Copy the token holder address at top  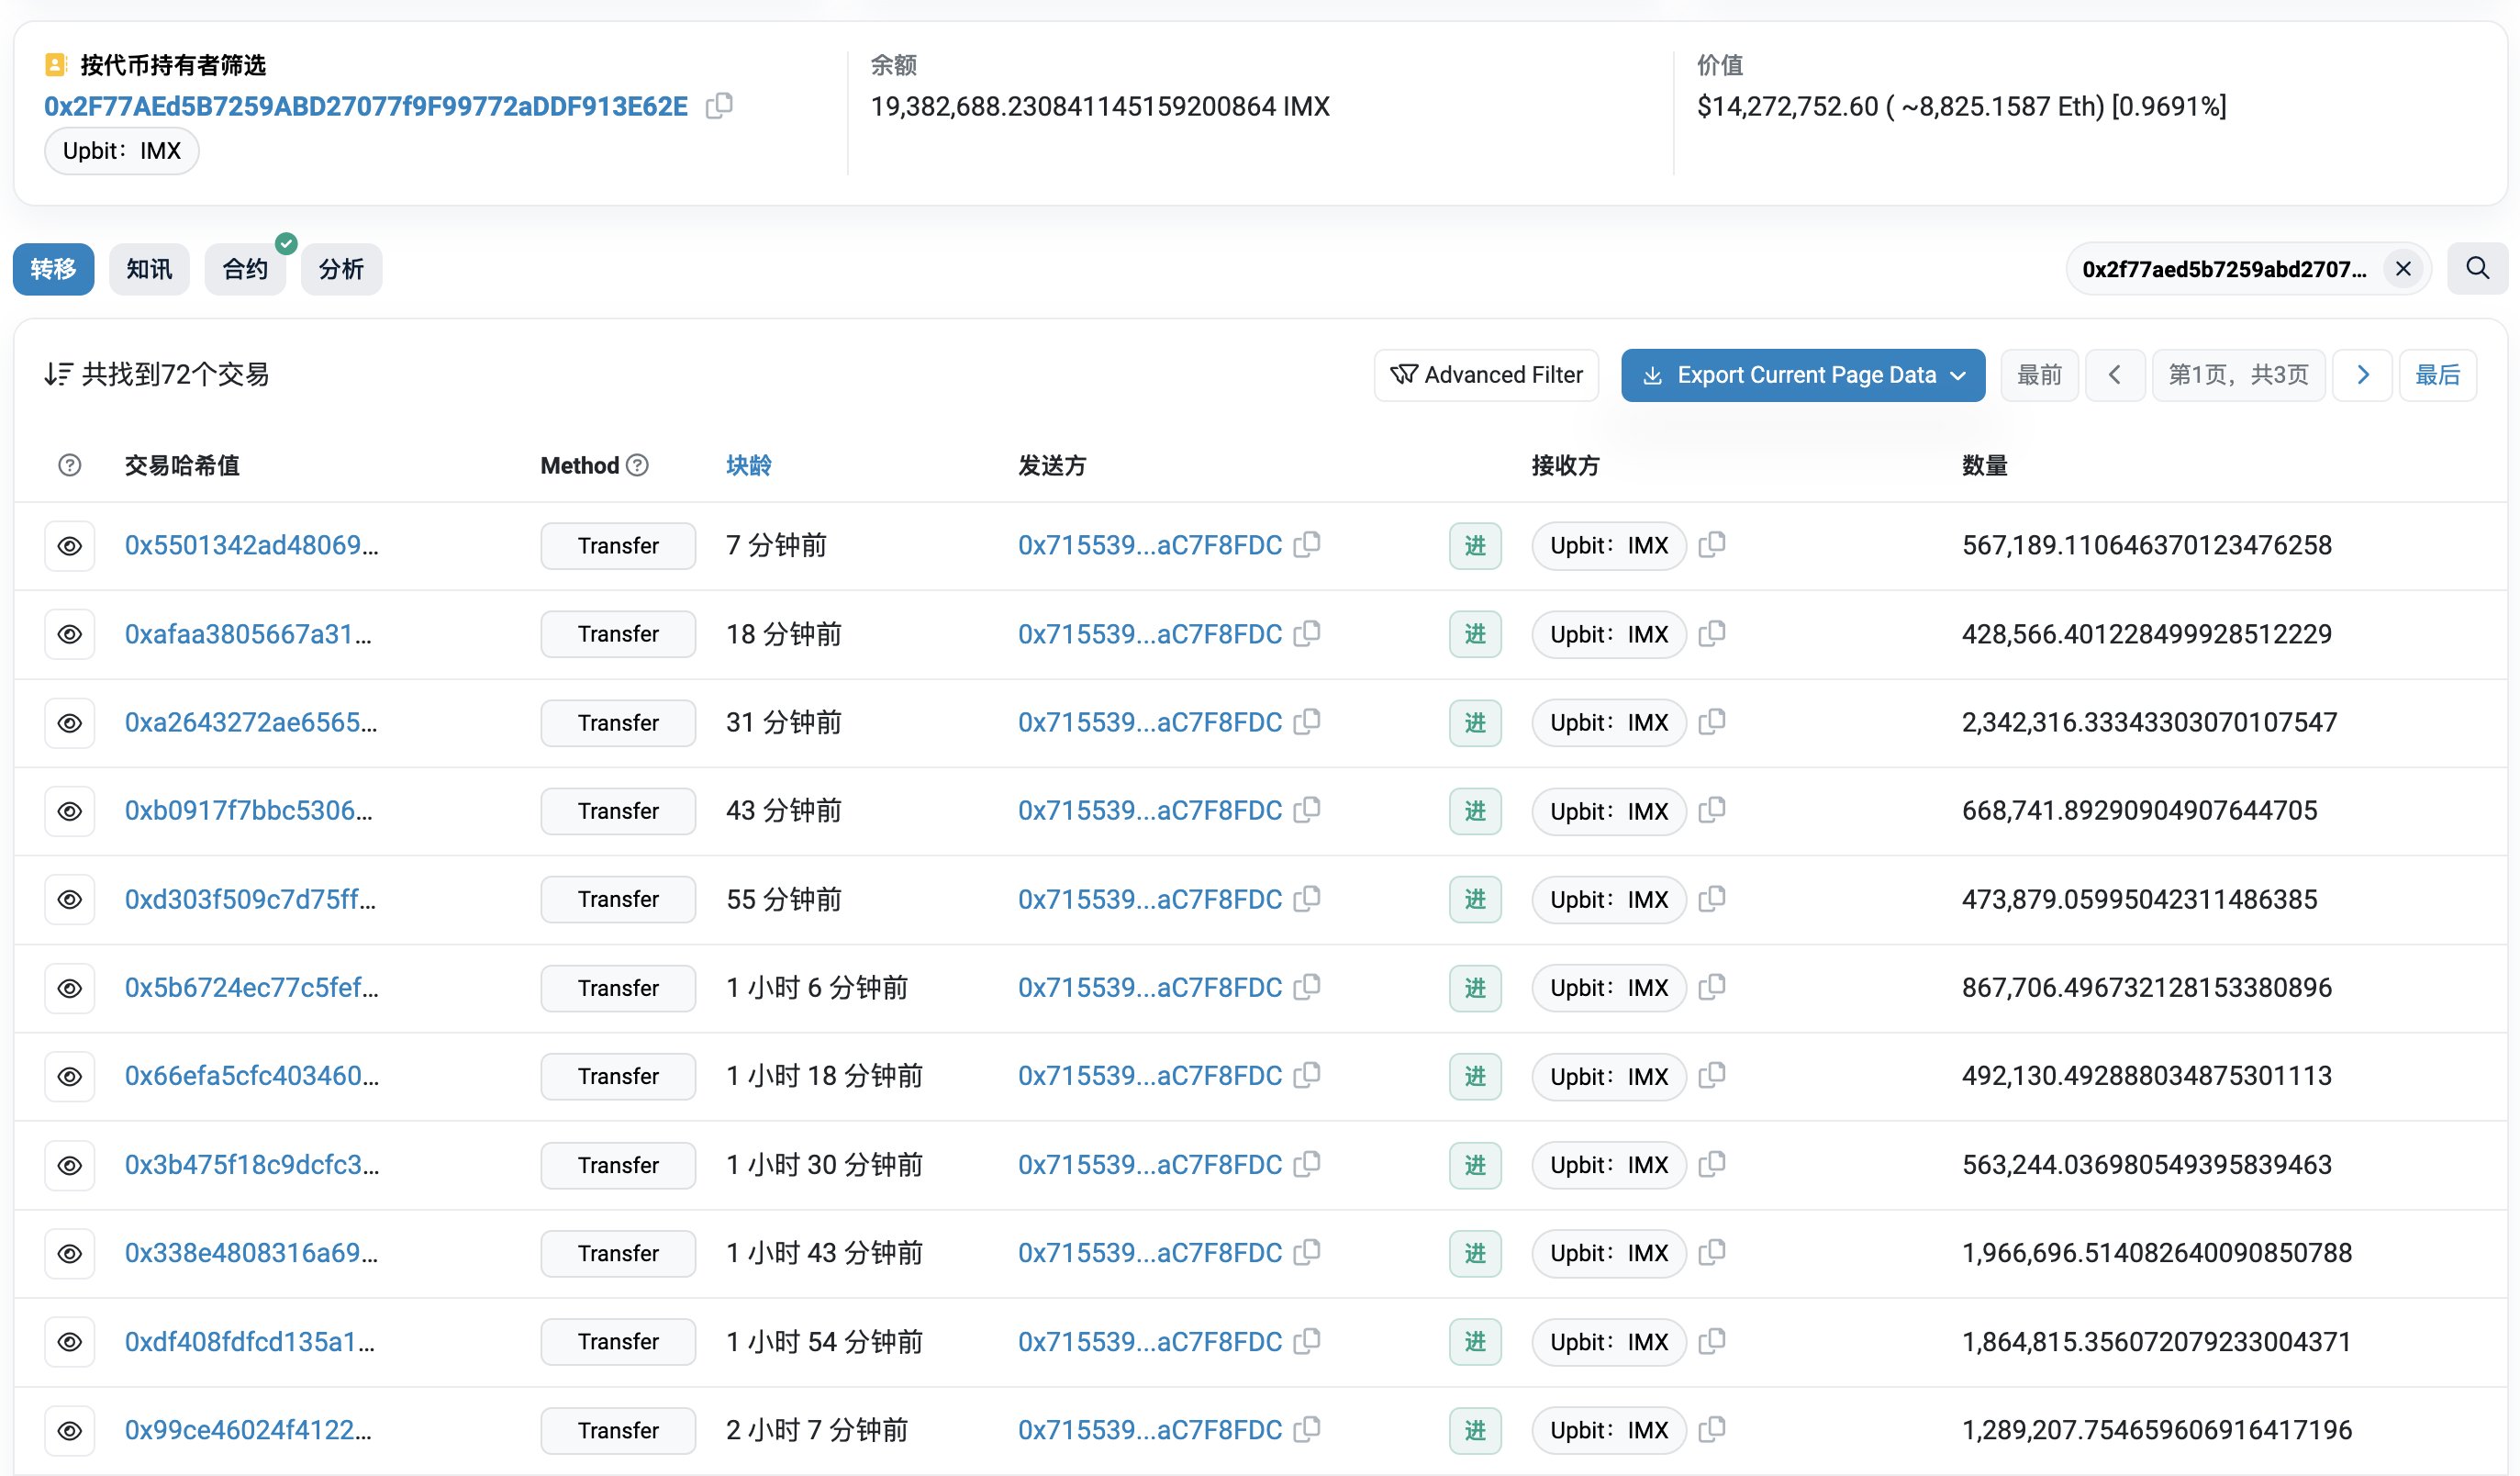(x=719, y=106)
